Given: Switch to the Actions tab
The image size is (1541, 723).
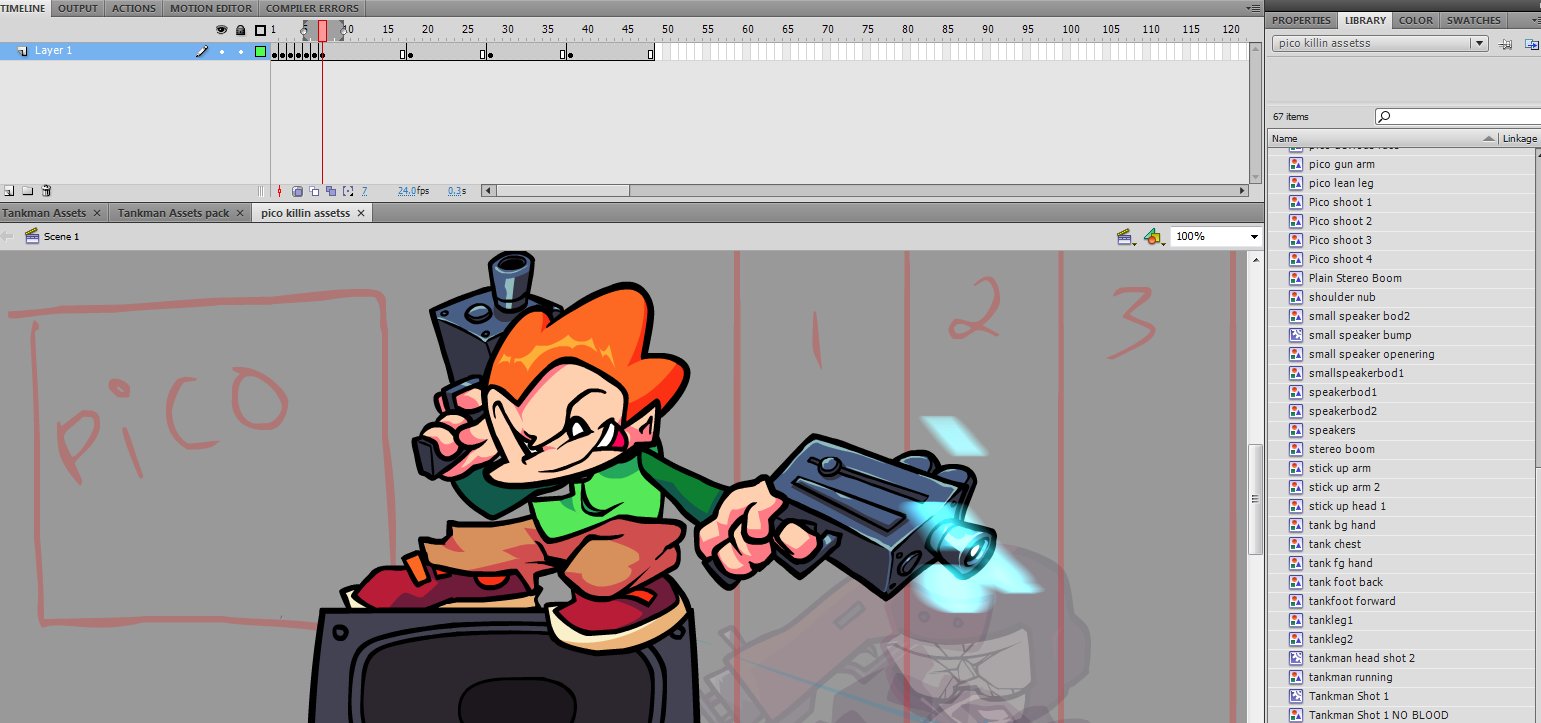Looking at the screenshot, I should pyautogui.click(x=133, y=8).
